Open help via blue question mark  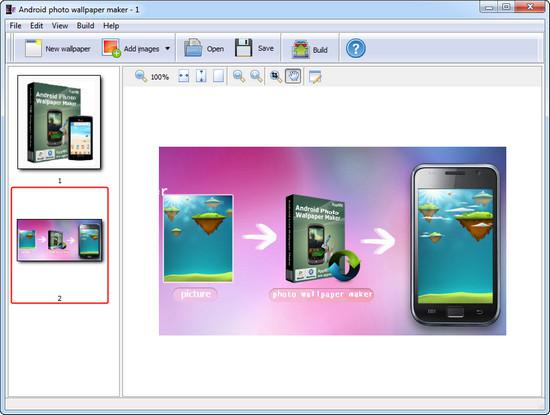[356, 48]
